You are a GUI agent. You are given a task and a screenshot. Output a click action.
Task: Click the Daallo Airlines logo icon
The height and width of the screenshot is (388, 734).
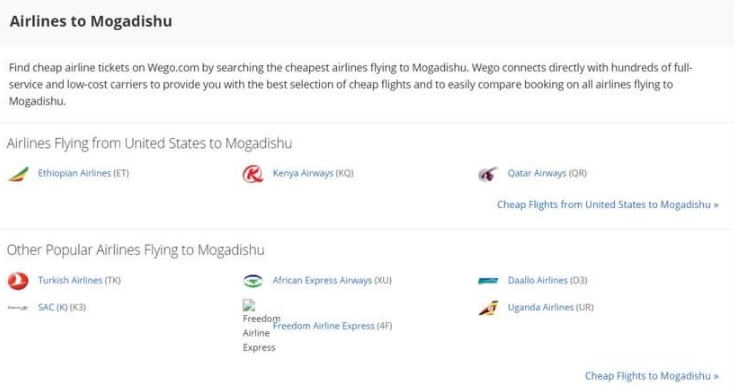pyautogui.click(x=488, y=281)
